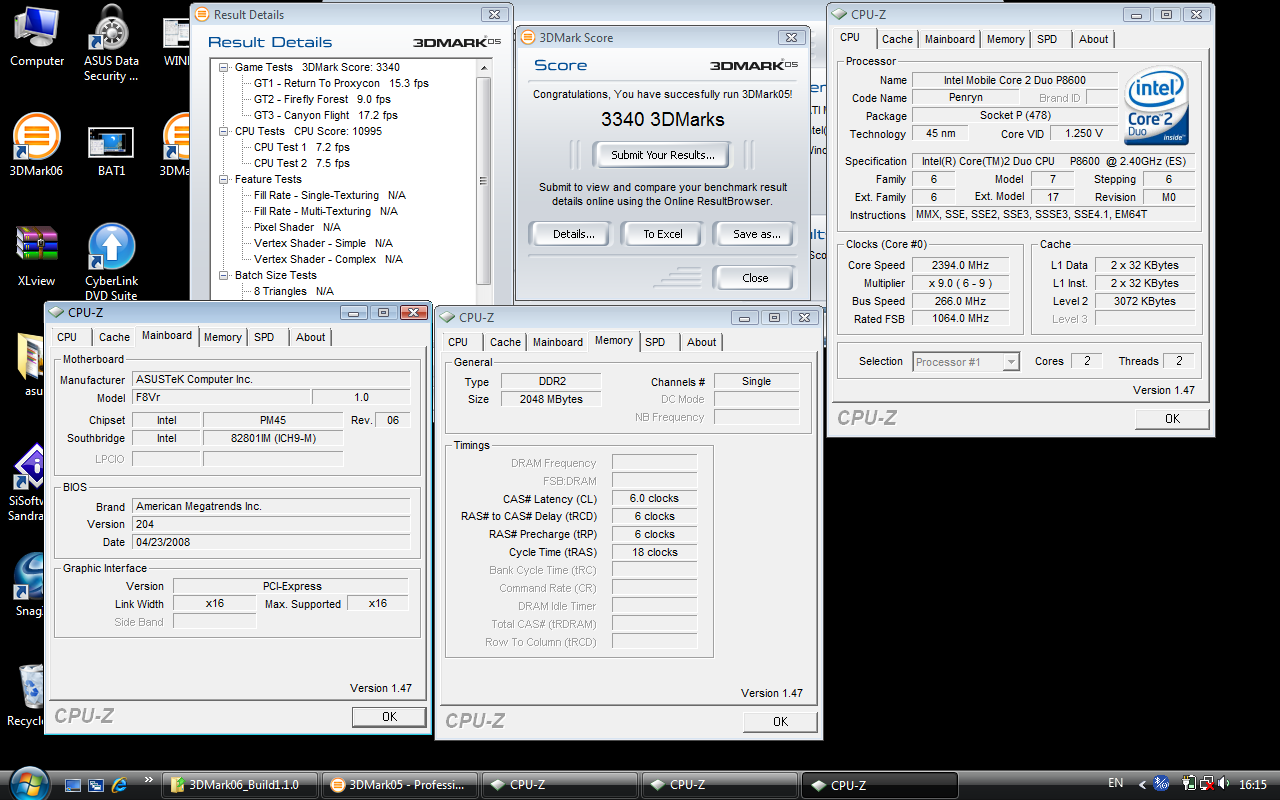Close the 3DMark Score dialog via Close button
The height and width of the screenshot is (800, 1280).
tap(755, 278)
